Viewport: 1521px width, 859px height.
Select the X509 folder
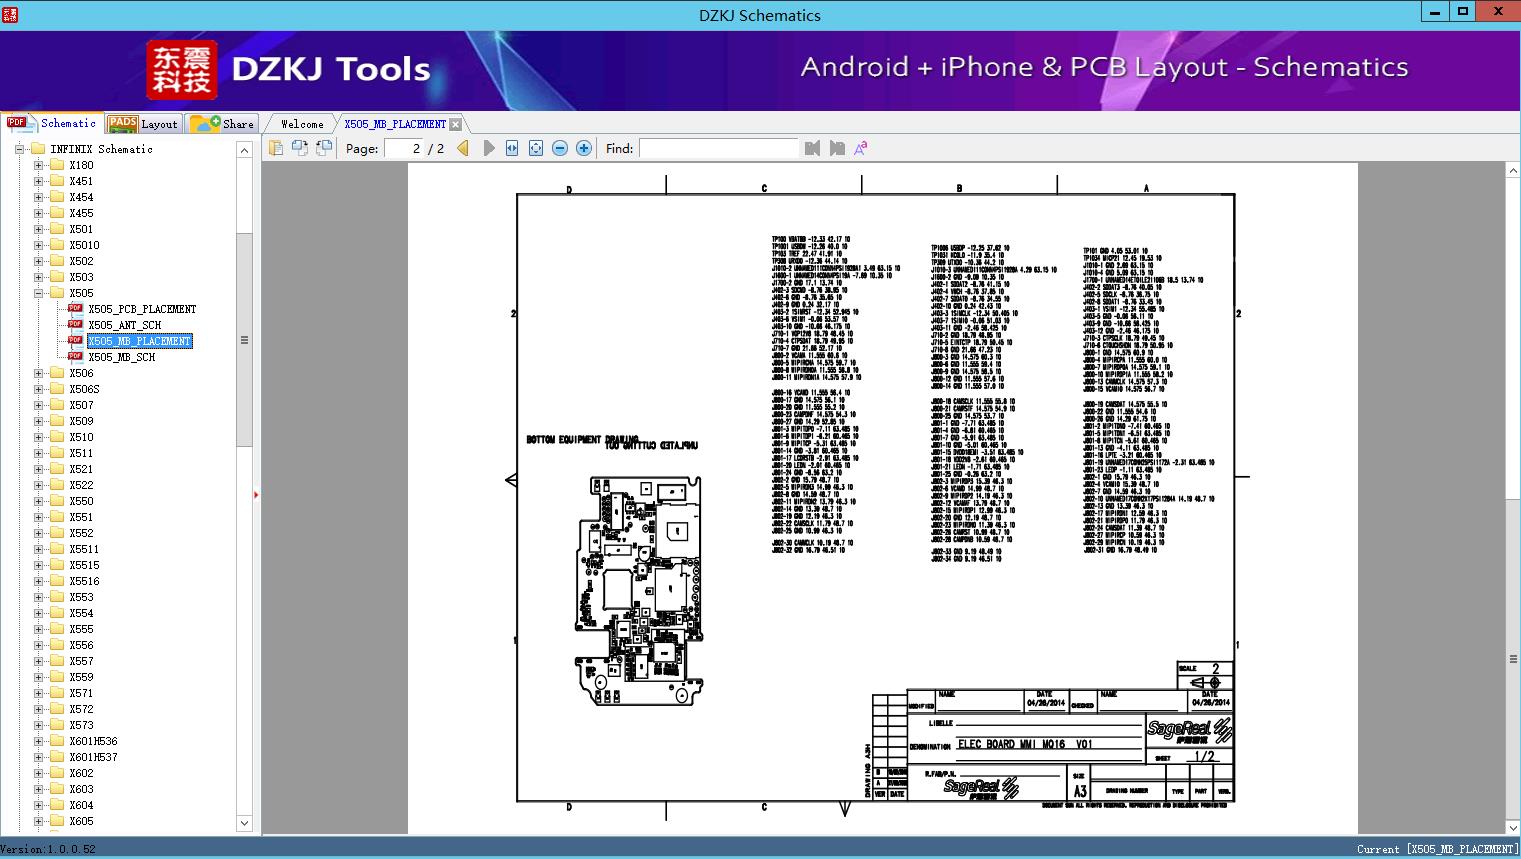(x=81, y=421)
